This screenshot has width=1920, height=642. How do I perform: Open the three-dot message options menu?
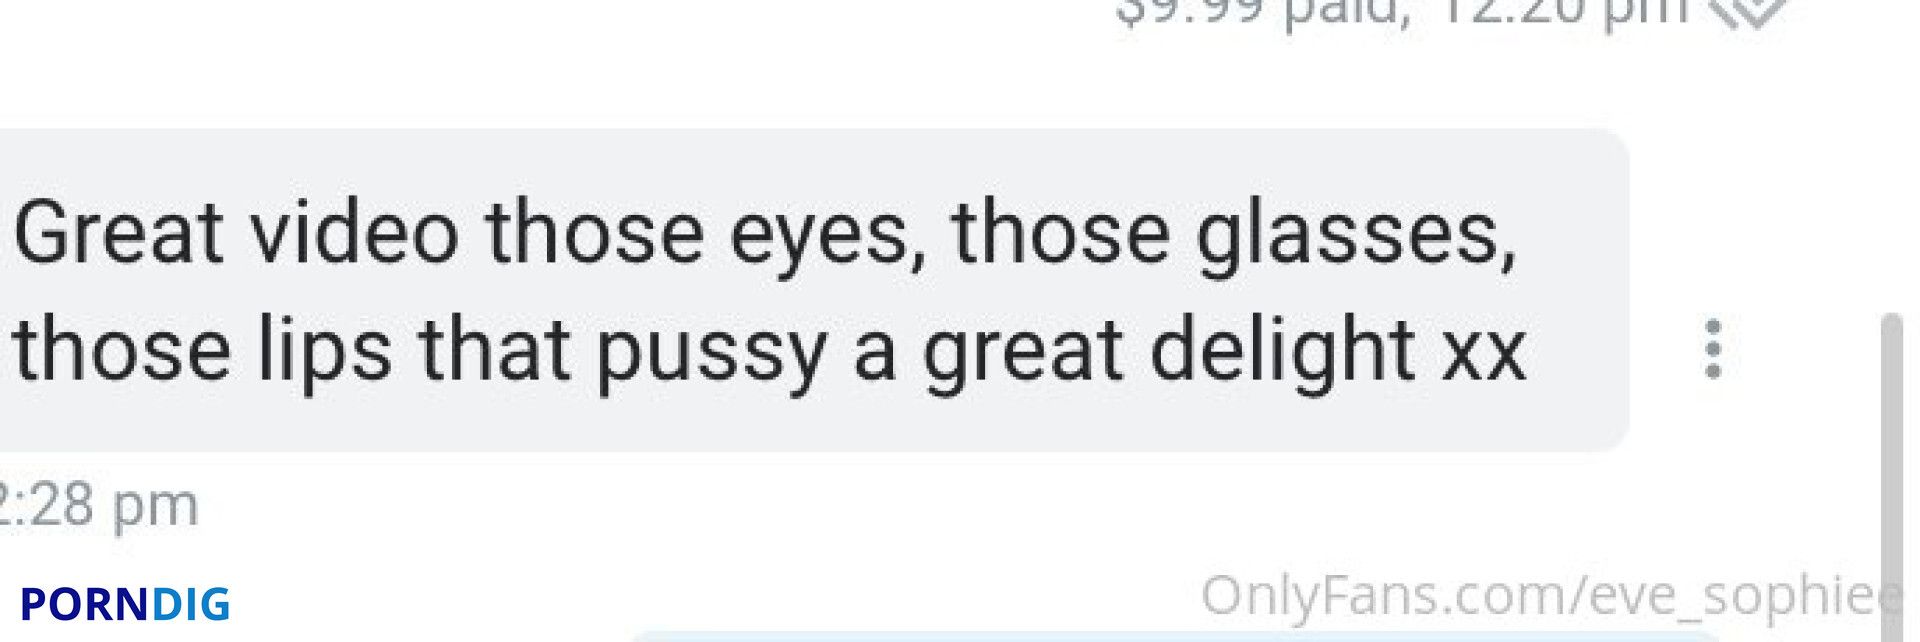1712,349
